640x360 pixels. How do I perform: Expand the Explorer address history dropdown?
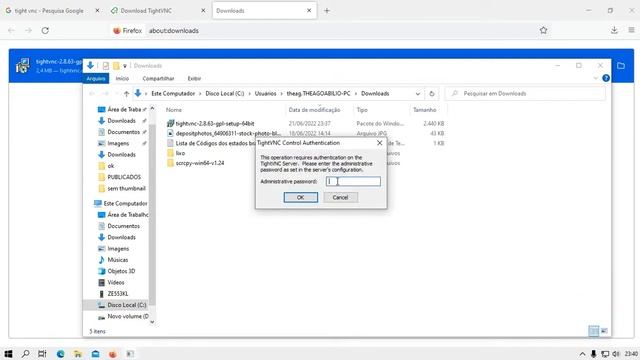[x=418, y=94]
